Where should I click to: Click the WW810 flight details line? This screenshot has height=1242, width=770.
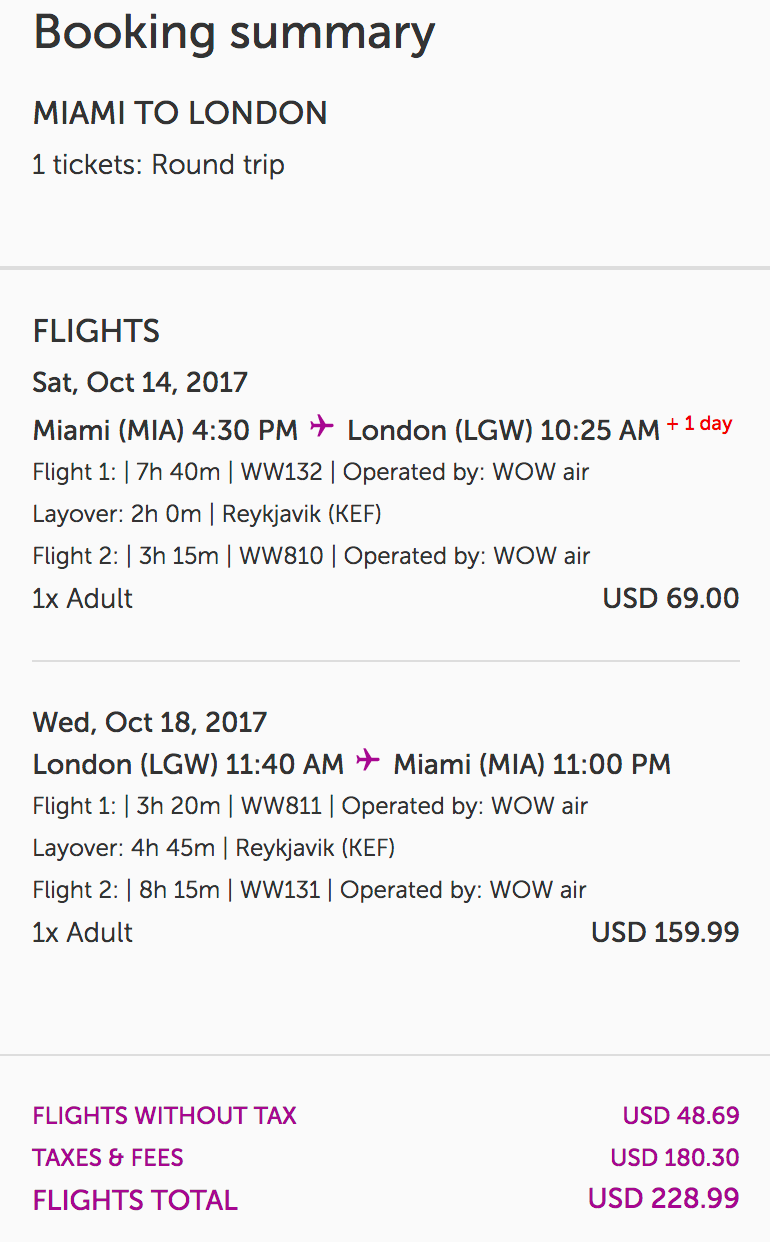click(311, 556)
